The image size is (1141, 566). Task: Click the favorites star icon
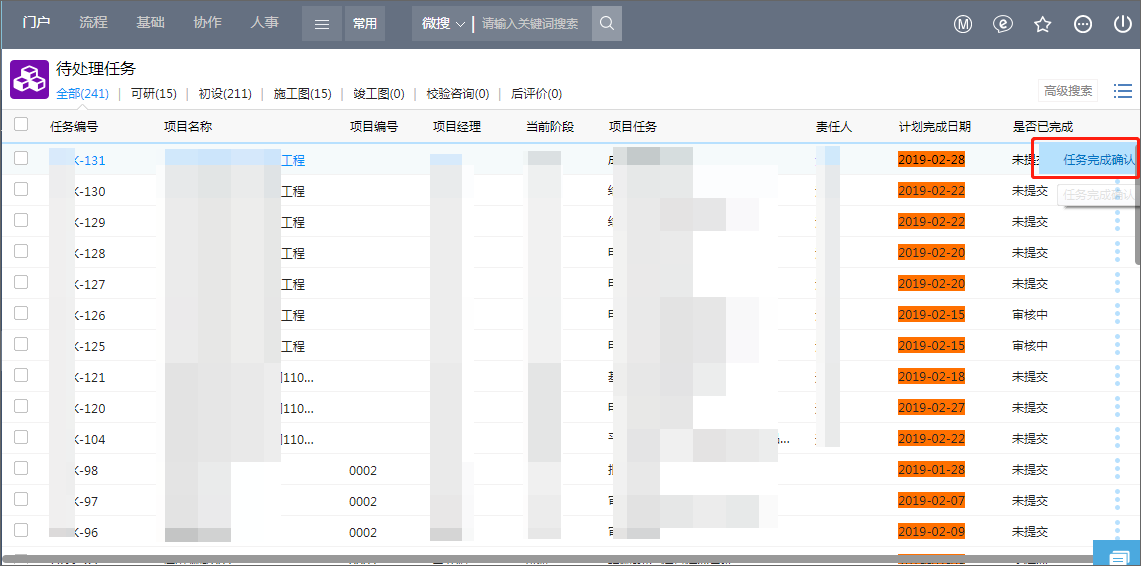(1043, 24)
